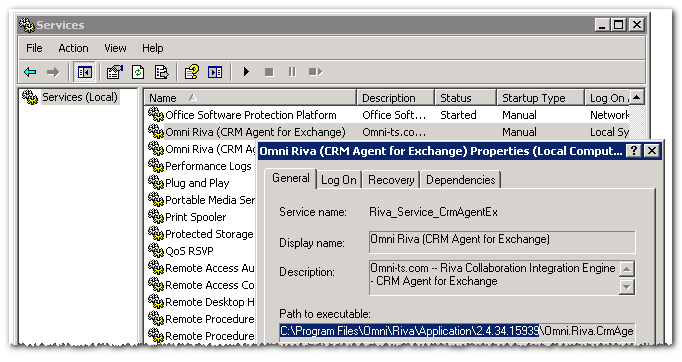The height and width of the screenshot is (362, 682).
Task: Click the Description box scroll up arrow
Action: pos(626,269)
